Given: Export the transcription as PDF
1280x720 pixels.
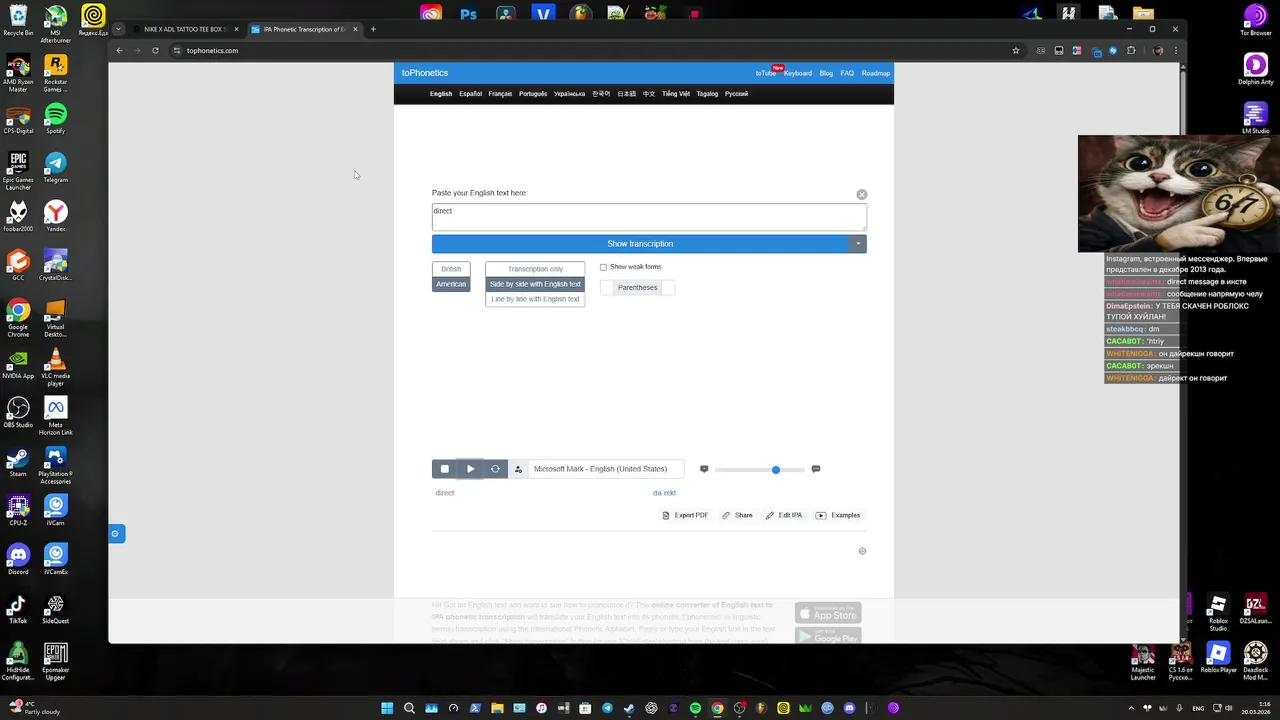Looking at the screenshot, I should [685, 515].
